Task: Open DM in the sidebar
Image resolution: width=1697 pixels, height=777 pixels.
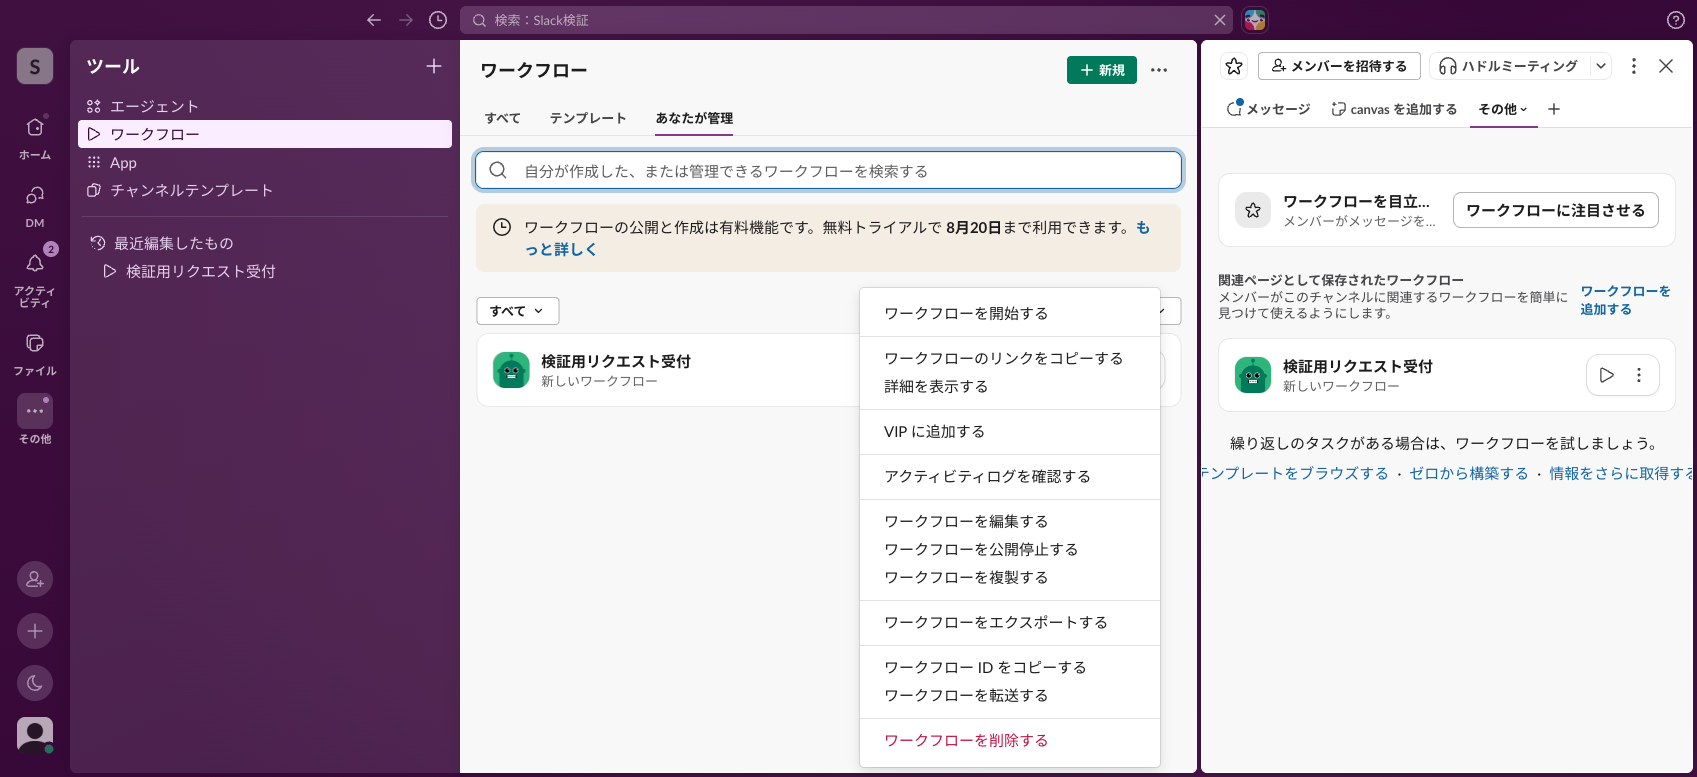Action: pyautogui.click(x=35, y=206)
